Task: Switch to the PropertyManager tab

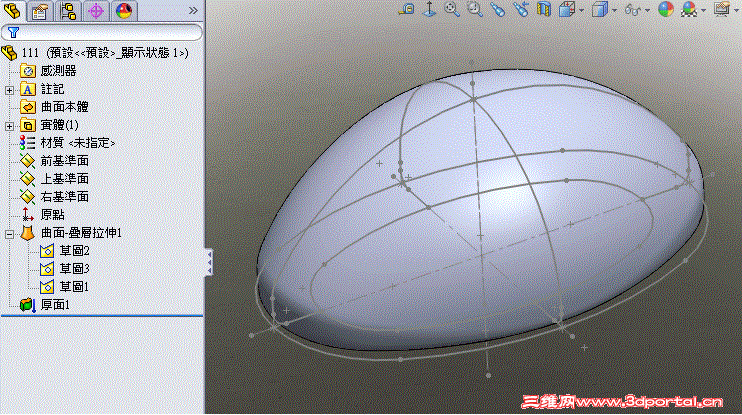Action: (x=40, y=10)
